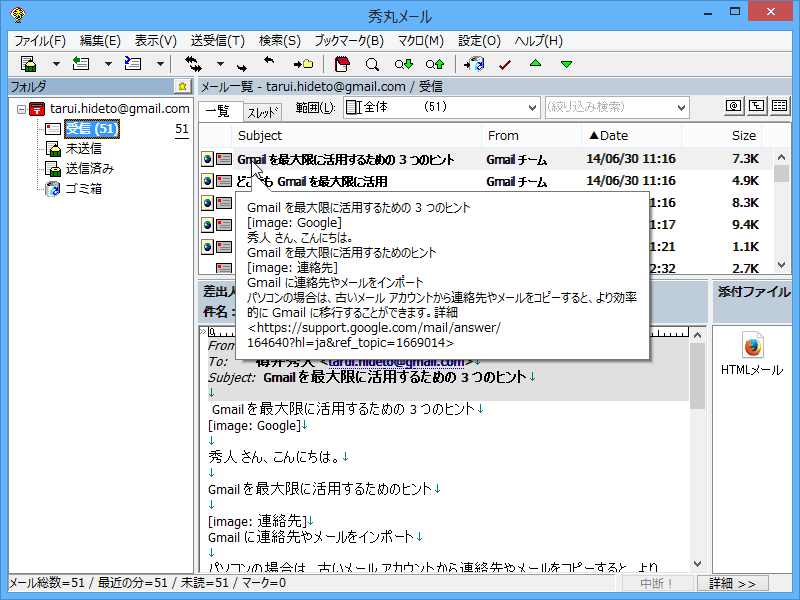
Task: Click the receive-only arrow icon
Action: point(269,61)
